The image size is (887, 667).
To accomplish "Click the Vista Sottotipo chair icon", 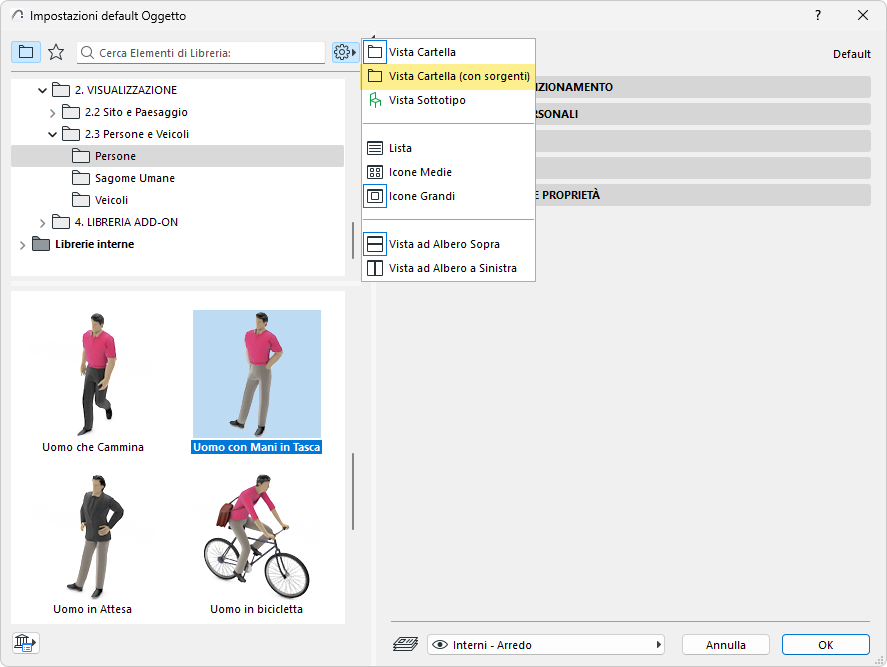I will pos(375,100).
